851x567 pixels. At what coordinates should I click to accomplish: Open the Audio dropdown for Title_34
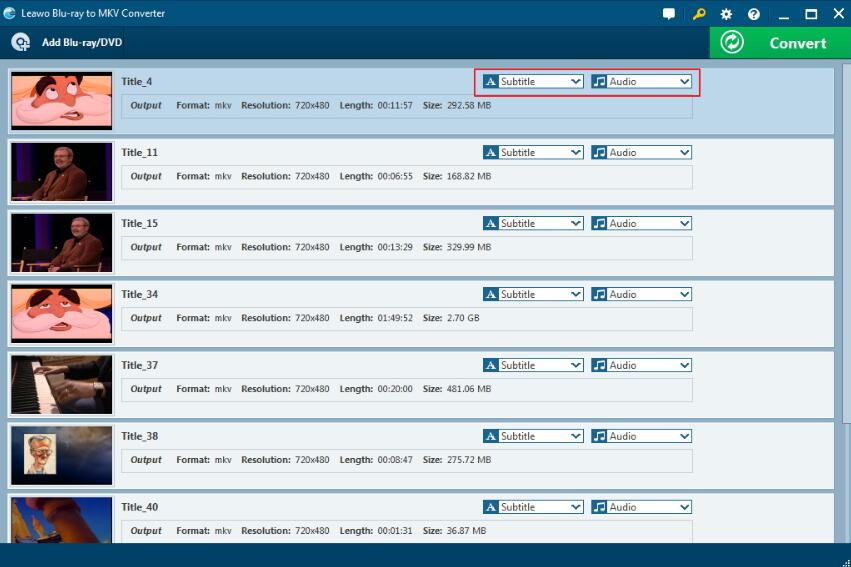tap(642, 294)
